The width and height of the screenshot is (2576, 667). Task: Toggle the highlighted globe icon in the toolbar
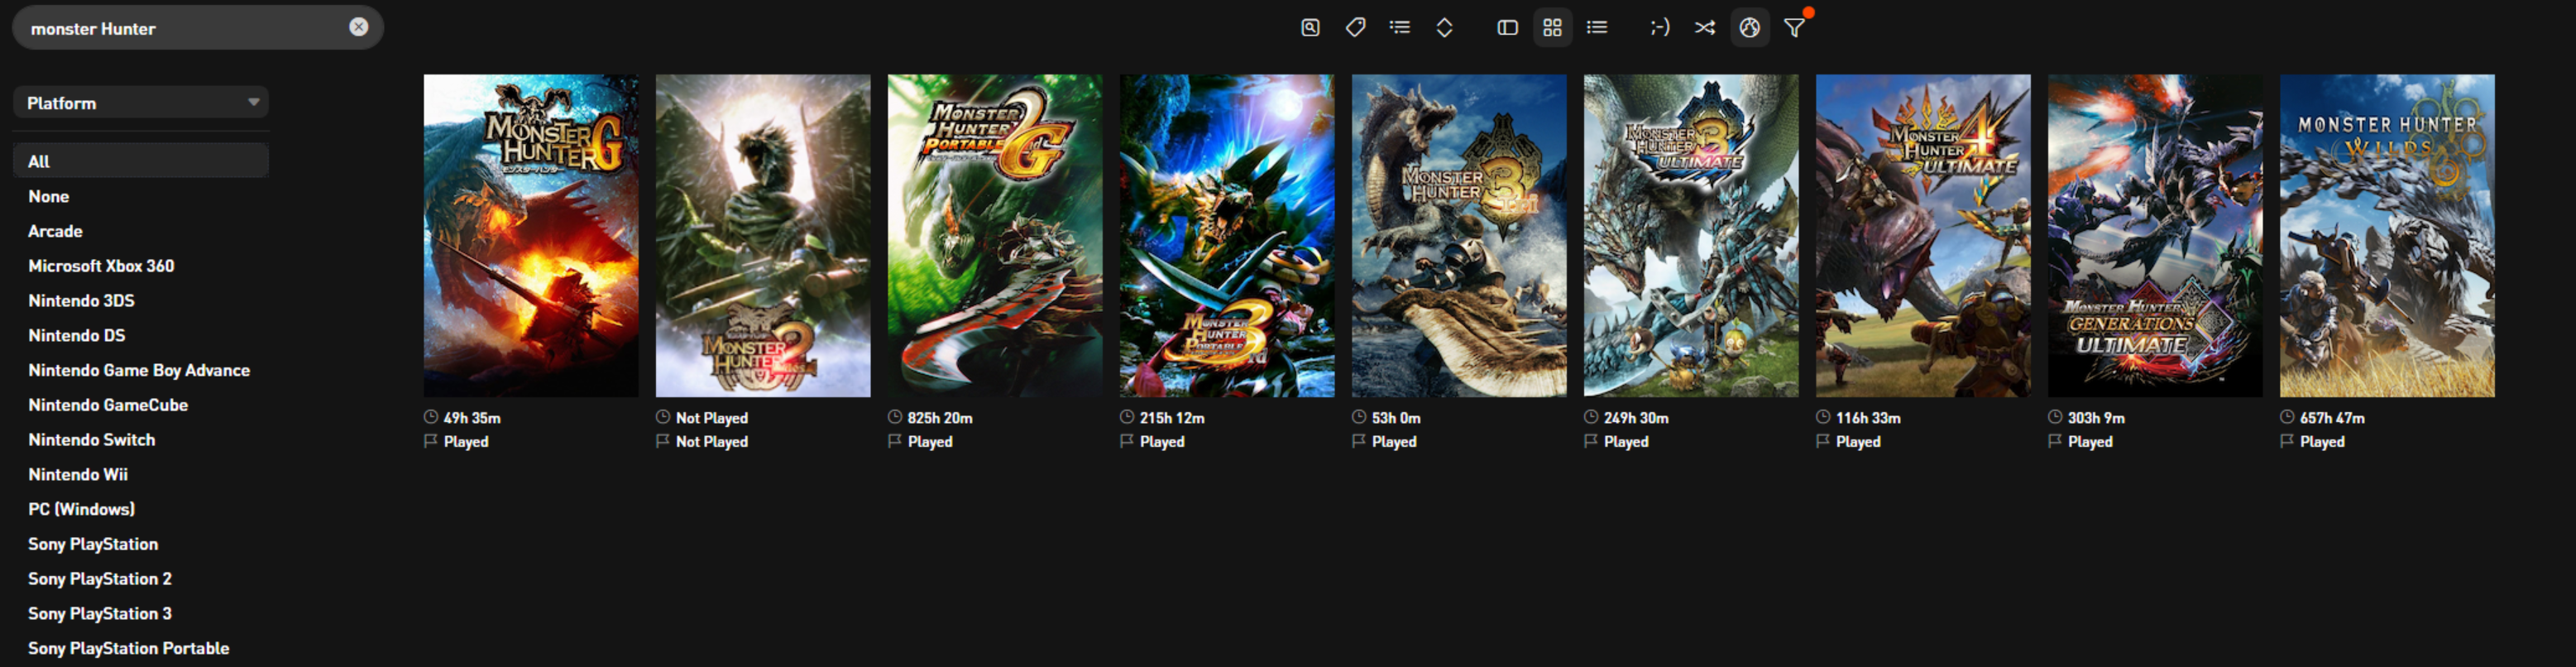pos(1749,28)
